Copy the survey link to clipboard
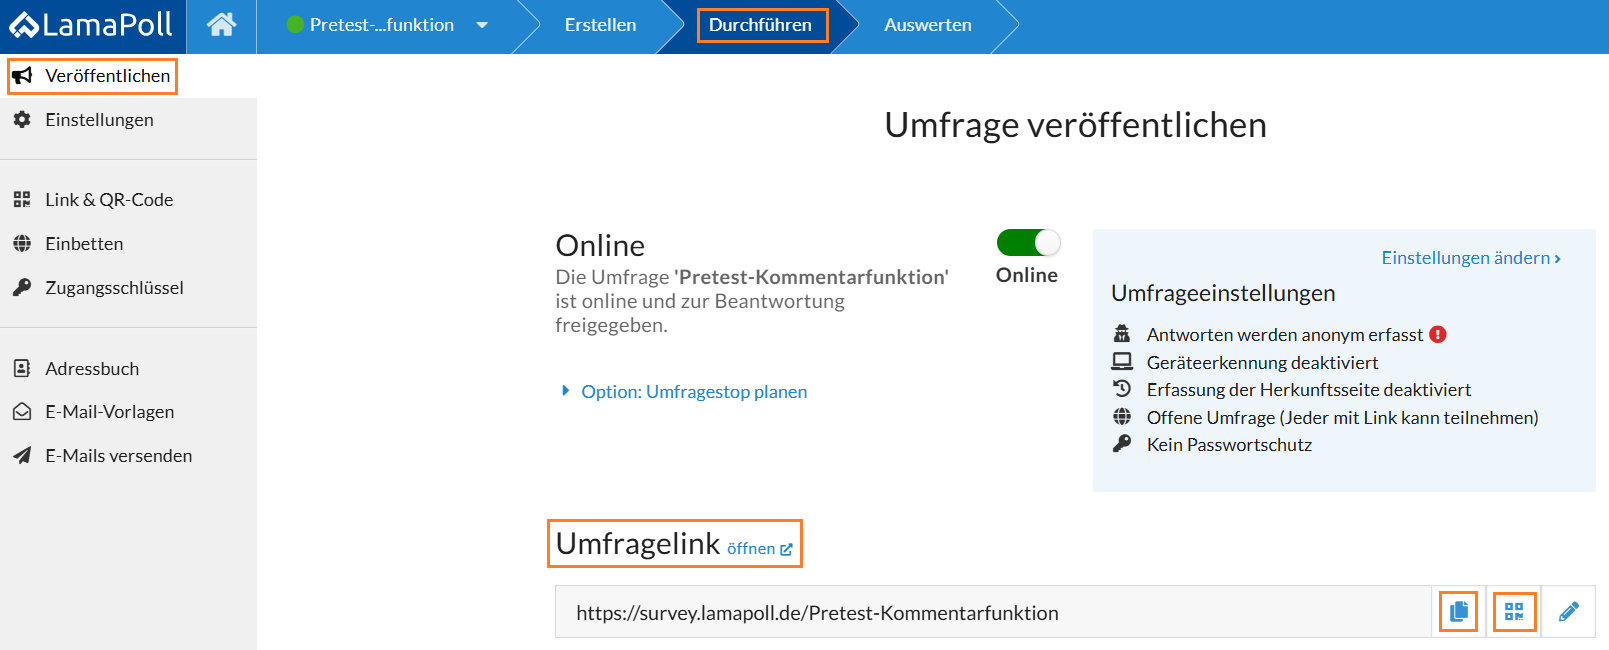The image size is (1609, 650). pyautogui.click(x=1459, y=611)
